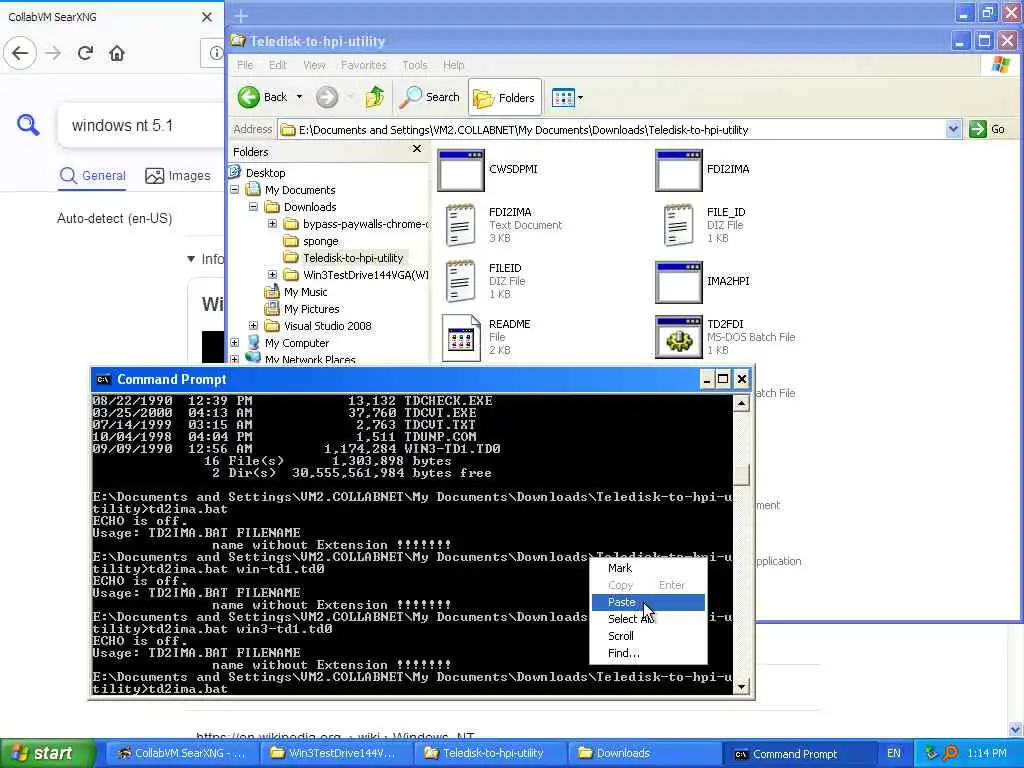Toggle the Folders pane button
1024x768 pixels.
504,97
